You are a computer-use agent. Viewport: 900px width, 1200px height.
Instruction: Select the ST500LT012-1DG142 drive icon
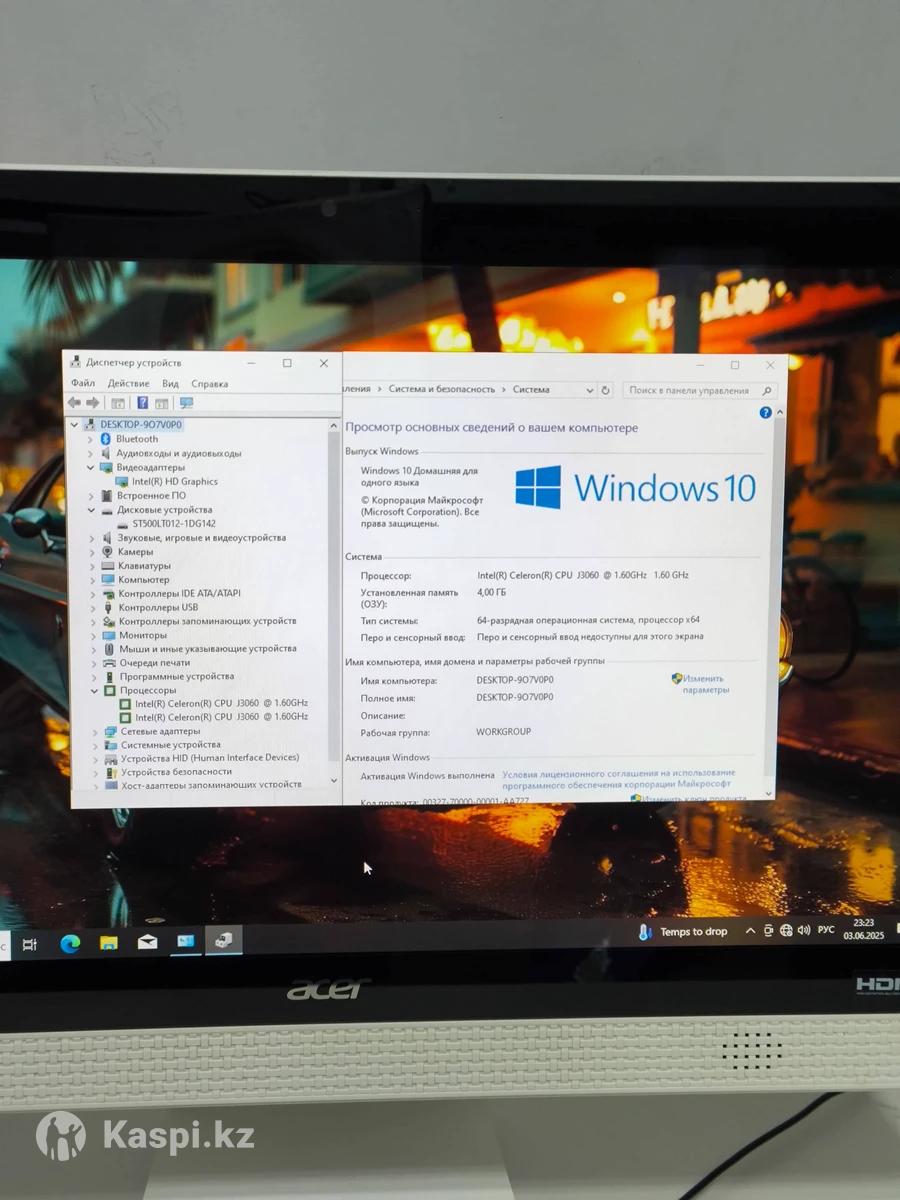tap(122, 523)
